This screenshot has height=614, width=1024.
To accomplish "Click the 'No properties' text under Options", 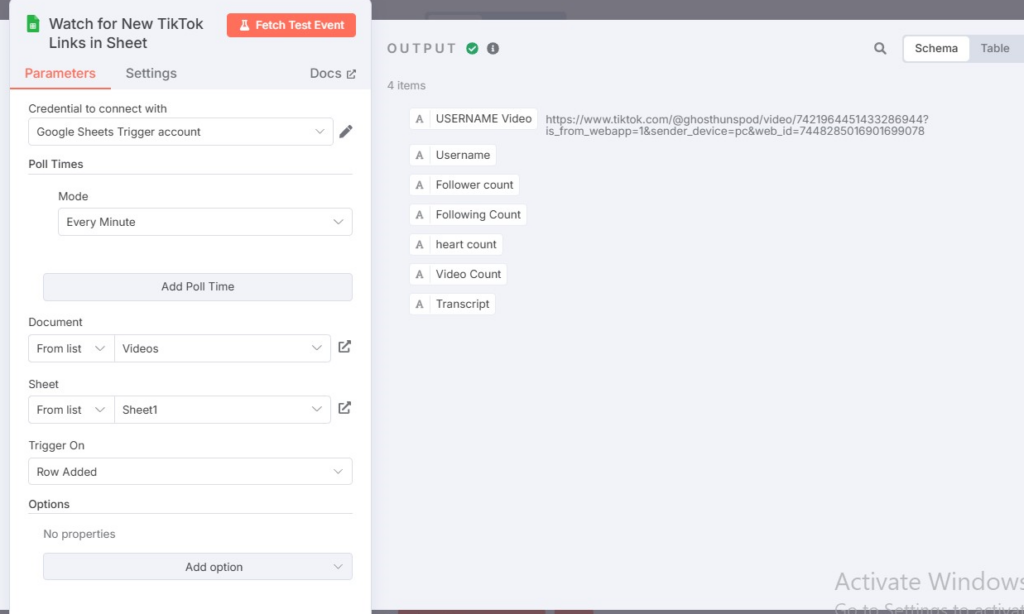I will coord(79,534).
